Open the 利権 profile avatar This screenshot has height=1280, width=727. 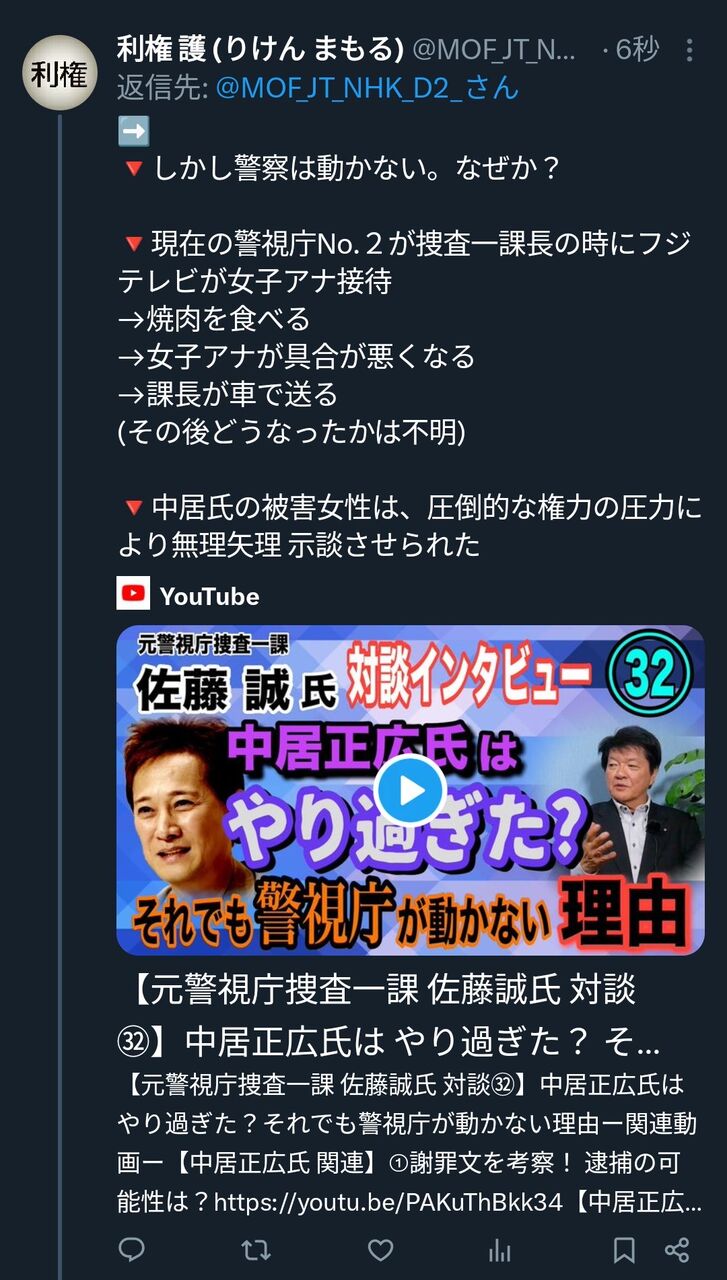point(60,72)
